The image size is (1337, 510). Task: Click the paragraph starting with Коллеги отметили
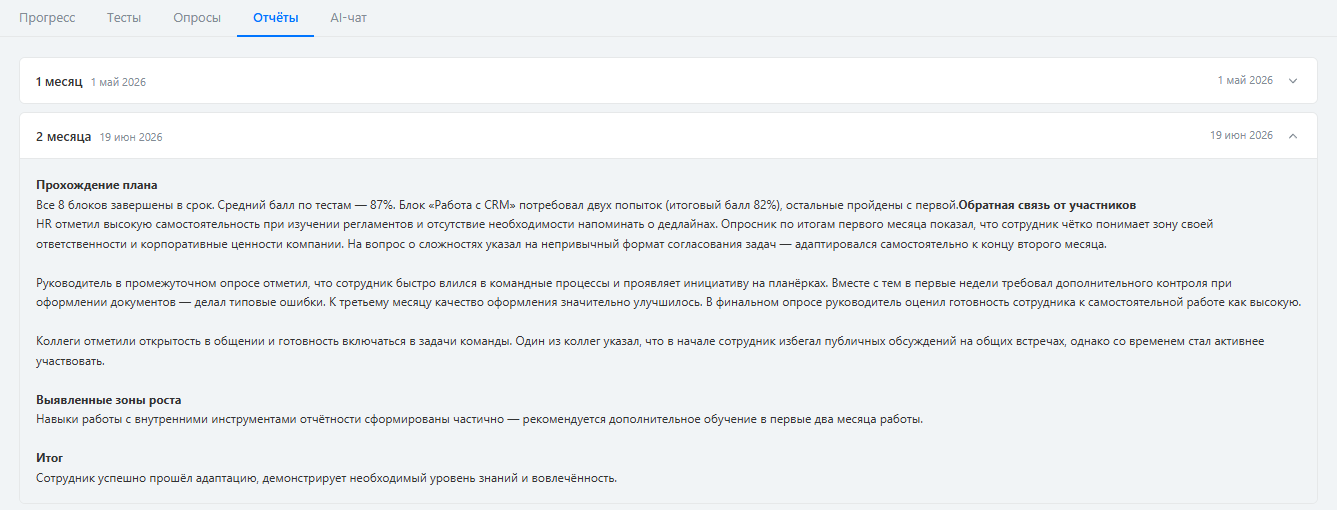[x=640, y=351]
